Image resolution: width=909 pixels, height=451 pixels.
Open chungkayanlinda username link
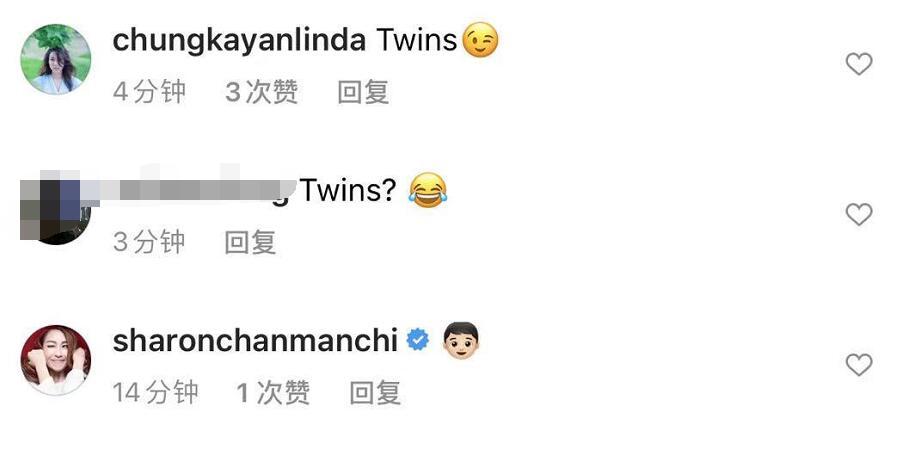239,41
